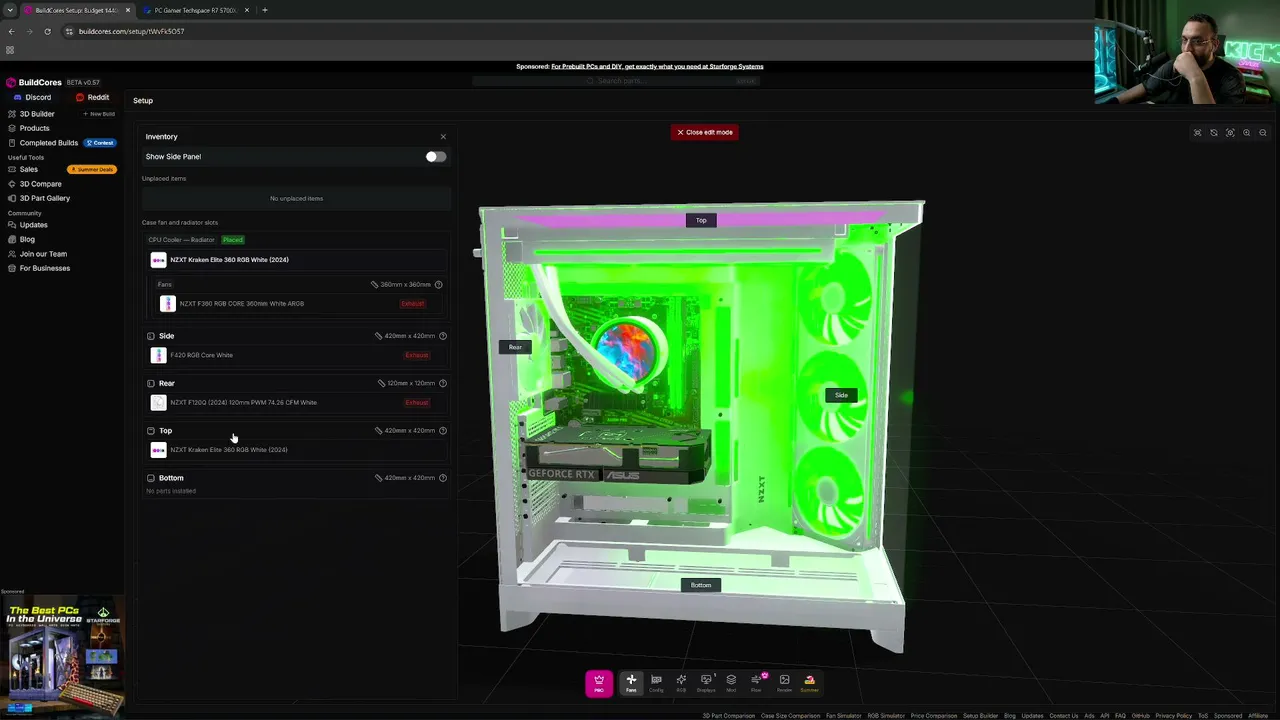The width and height of the screenshot is (1280, 720).
Task: Click the Side label on the 3D case
Action: [841, 395]
